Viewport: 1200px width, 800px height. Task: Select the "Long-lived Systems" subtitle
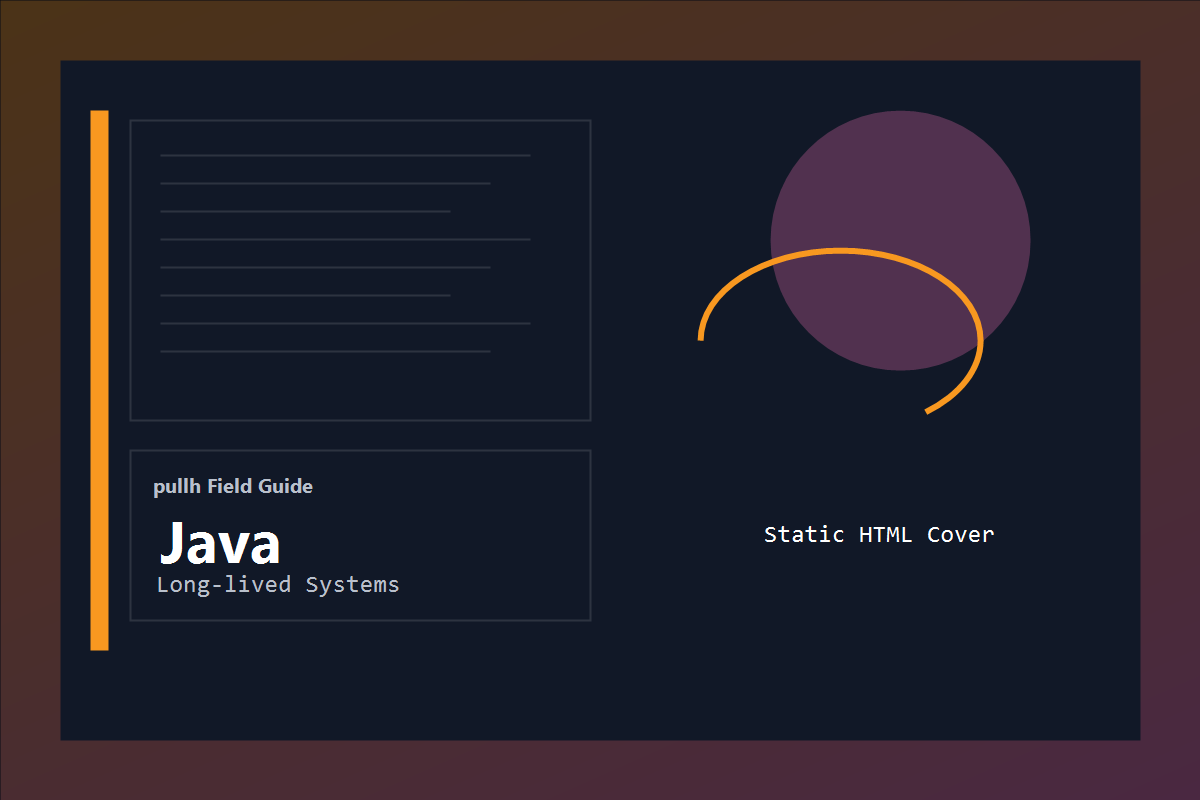(278, 585)
